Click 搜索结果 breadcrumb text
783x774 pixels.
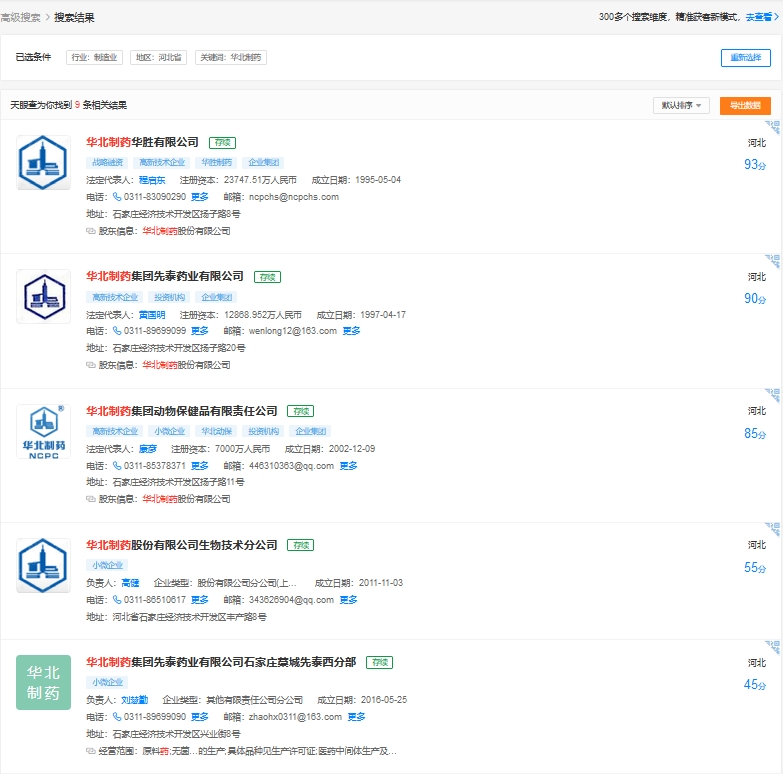click(x=74, y=17)
